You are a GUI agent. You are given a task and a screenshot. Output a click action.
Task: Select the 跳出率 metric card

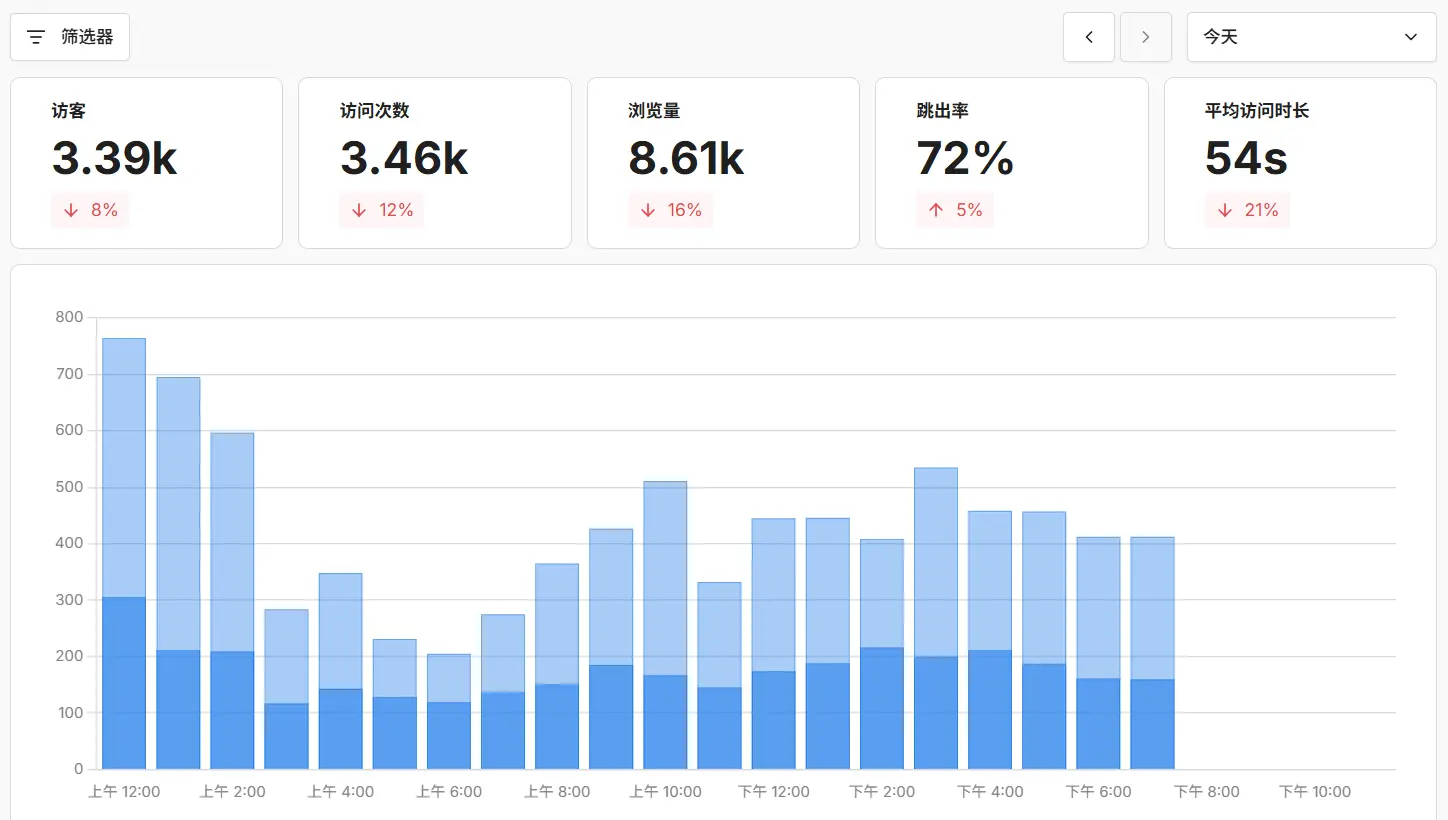[1012, 163]
